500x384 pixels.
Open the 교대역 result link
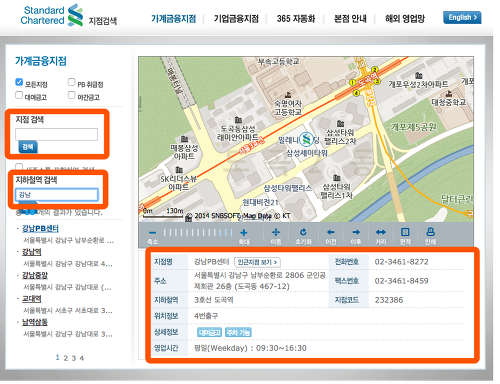[32, 299]
